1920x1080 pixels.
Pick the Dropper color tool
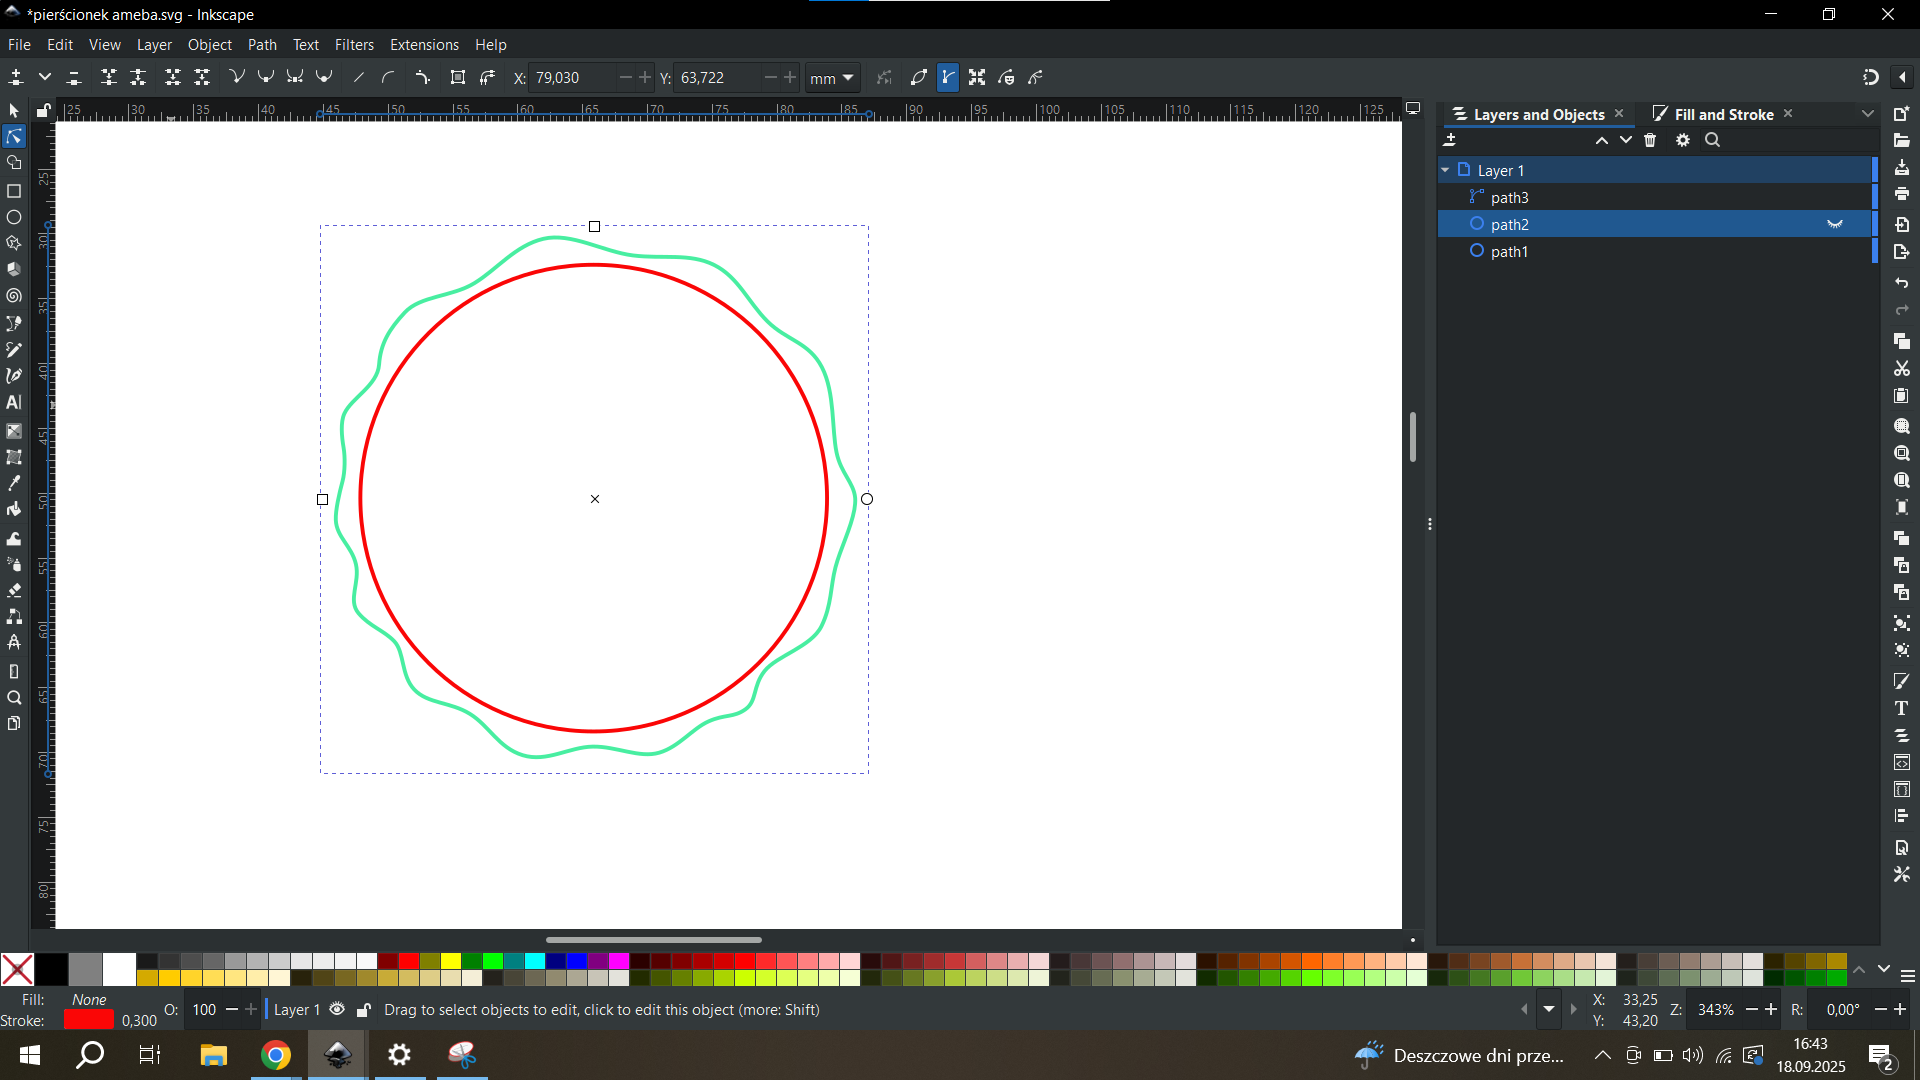pos(14,484)
